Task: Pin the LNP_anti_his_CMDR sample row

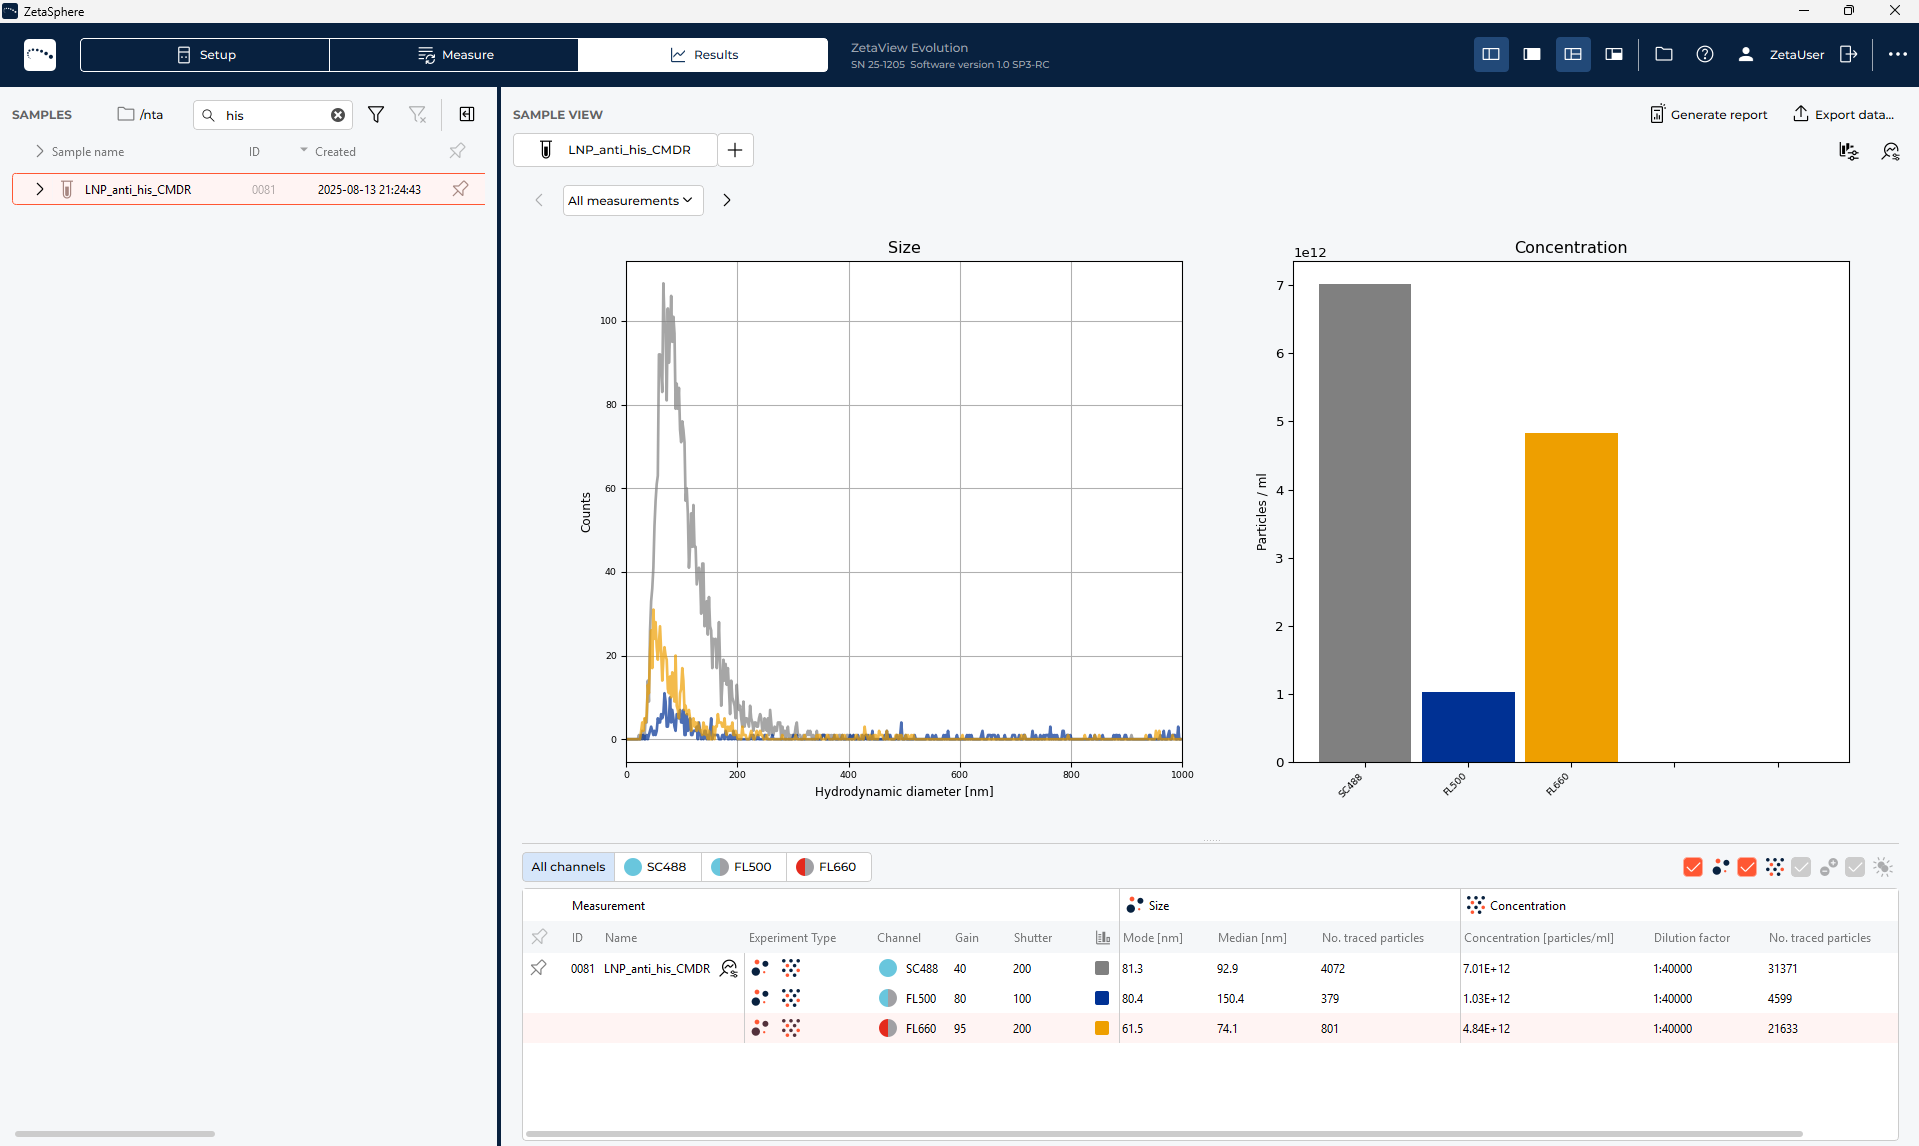Action: pos(460,189)
